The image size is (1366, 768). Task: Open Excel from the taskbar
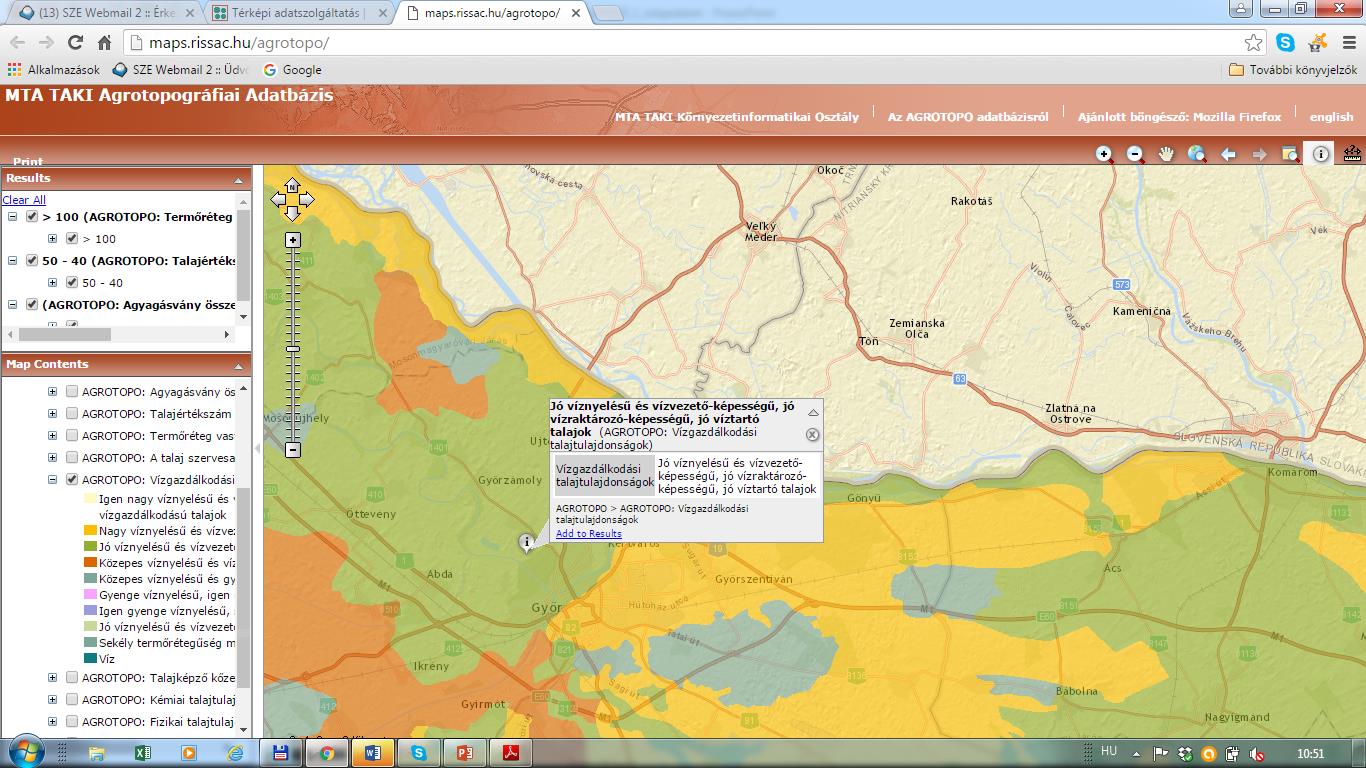[x=142, y=752]
